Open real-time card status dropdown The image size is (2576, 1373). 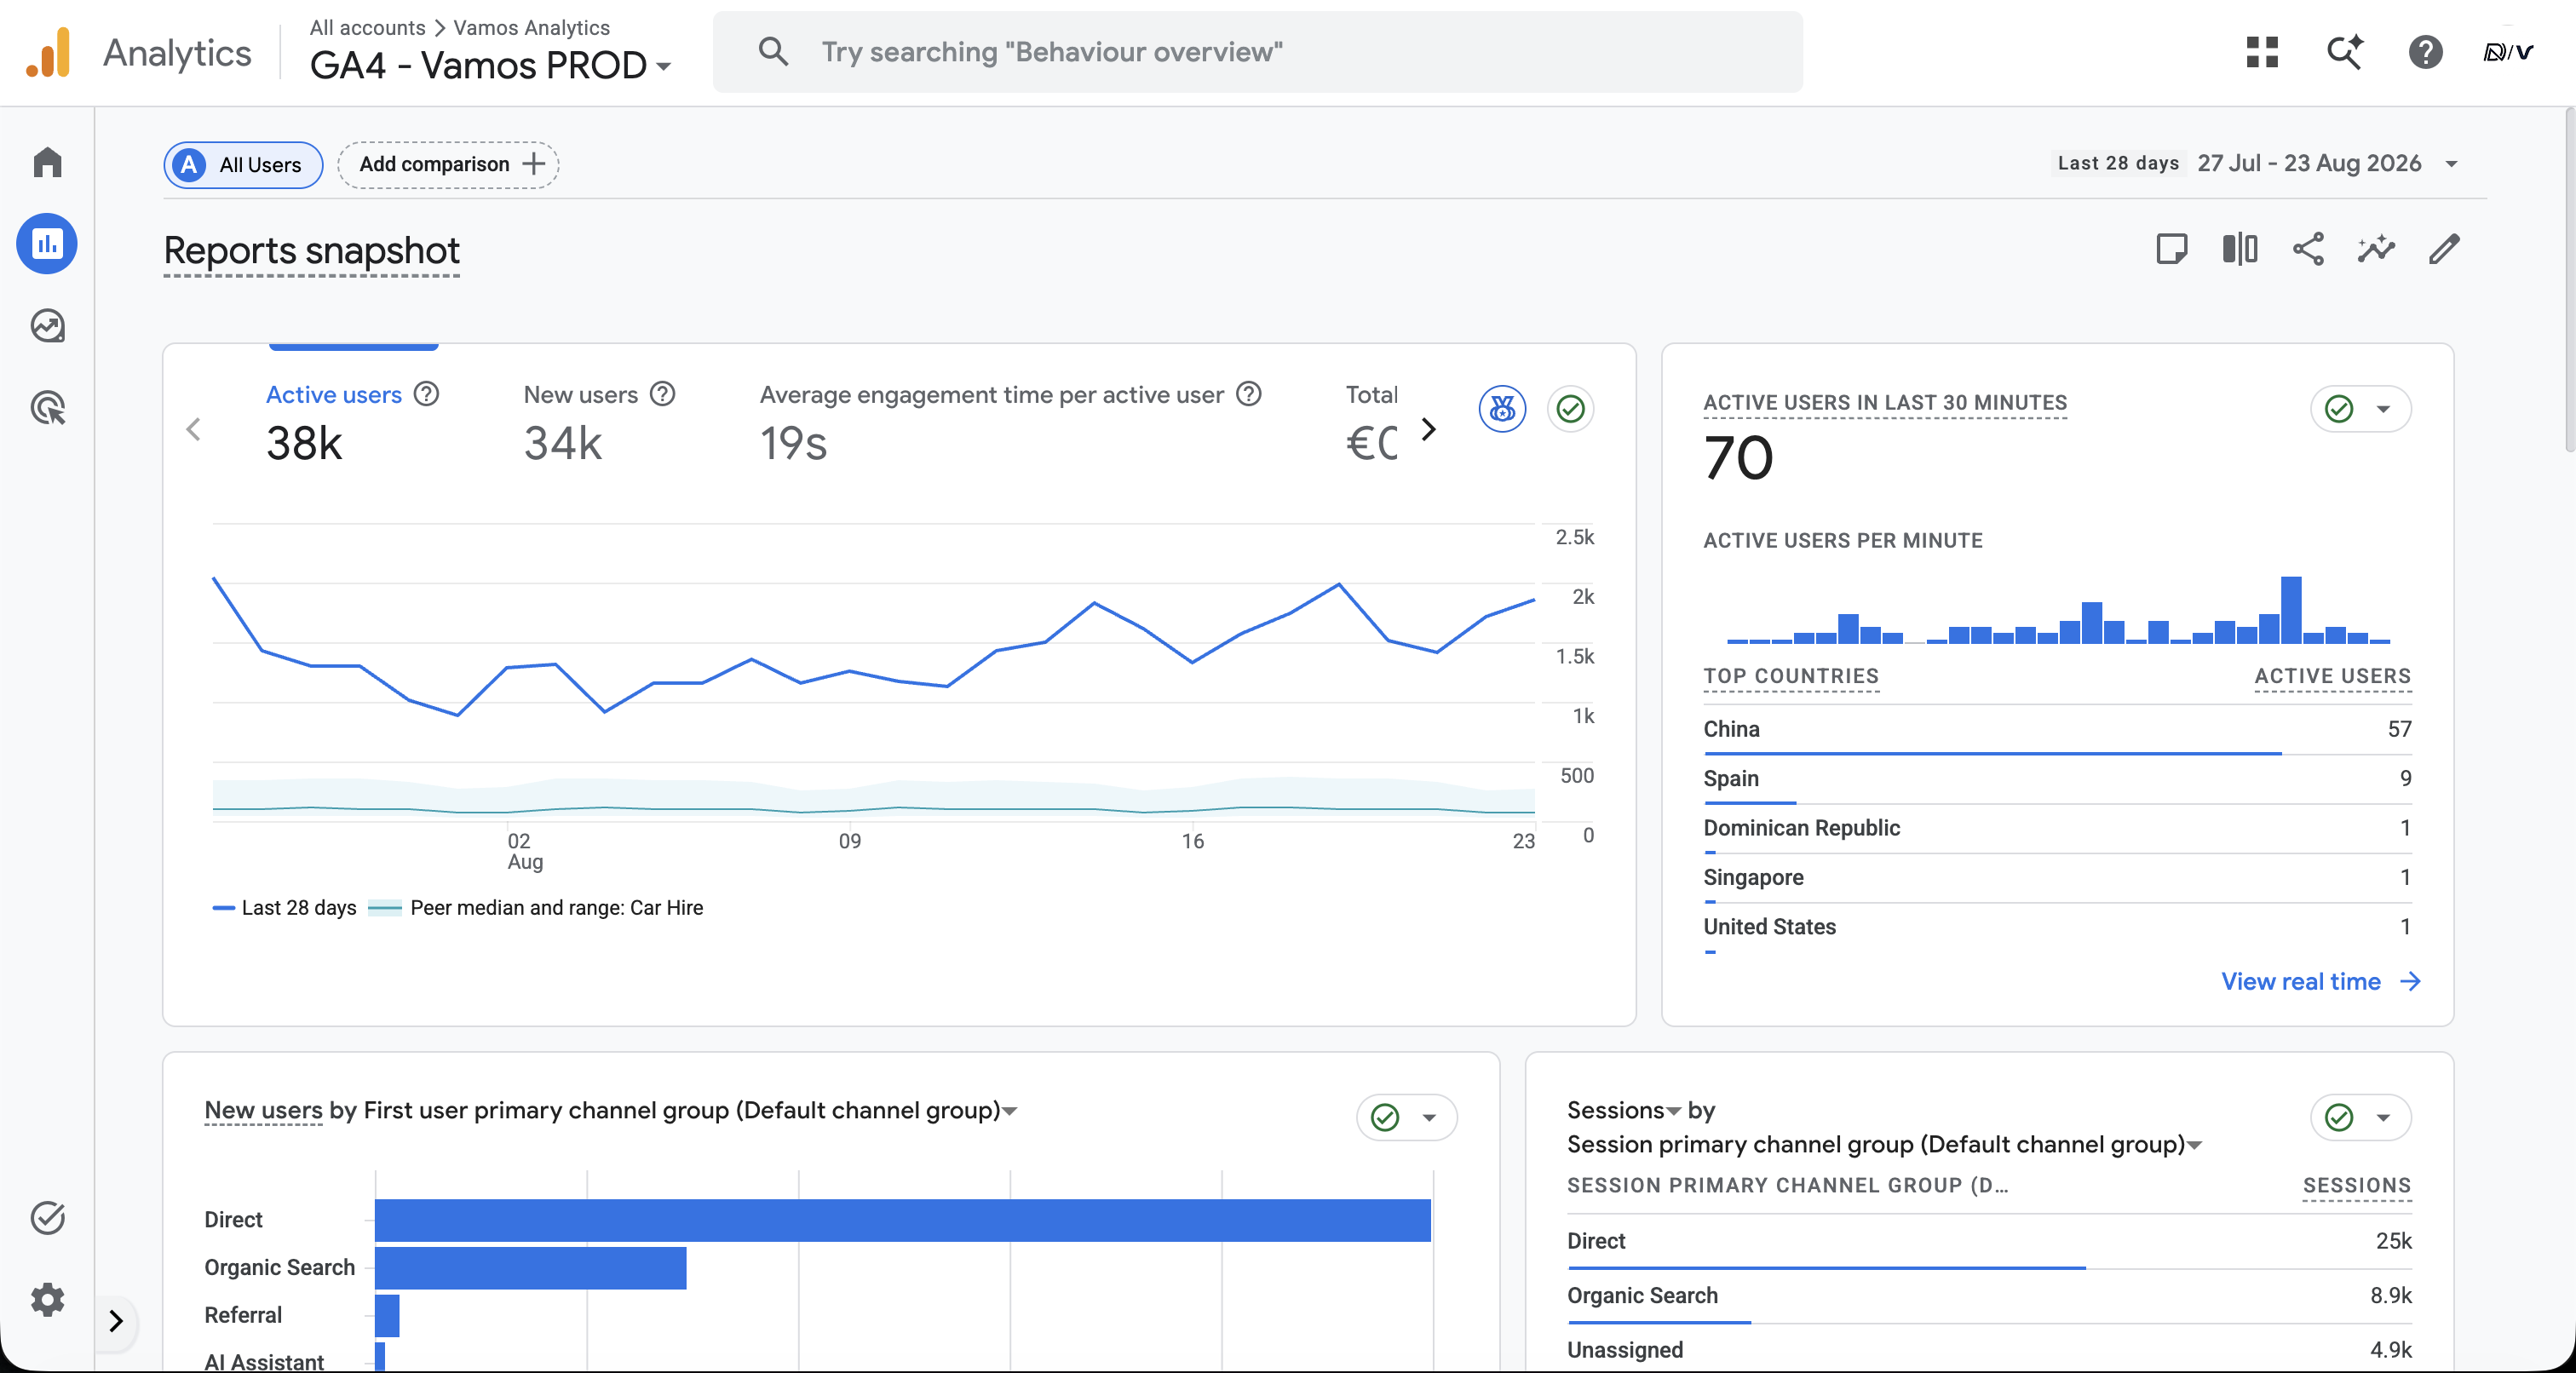point(2360,408)
